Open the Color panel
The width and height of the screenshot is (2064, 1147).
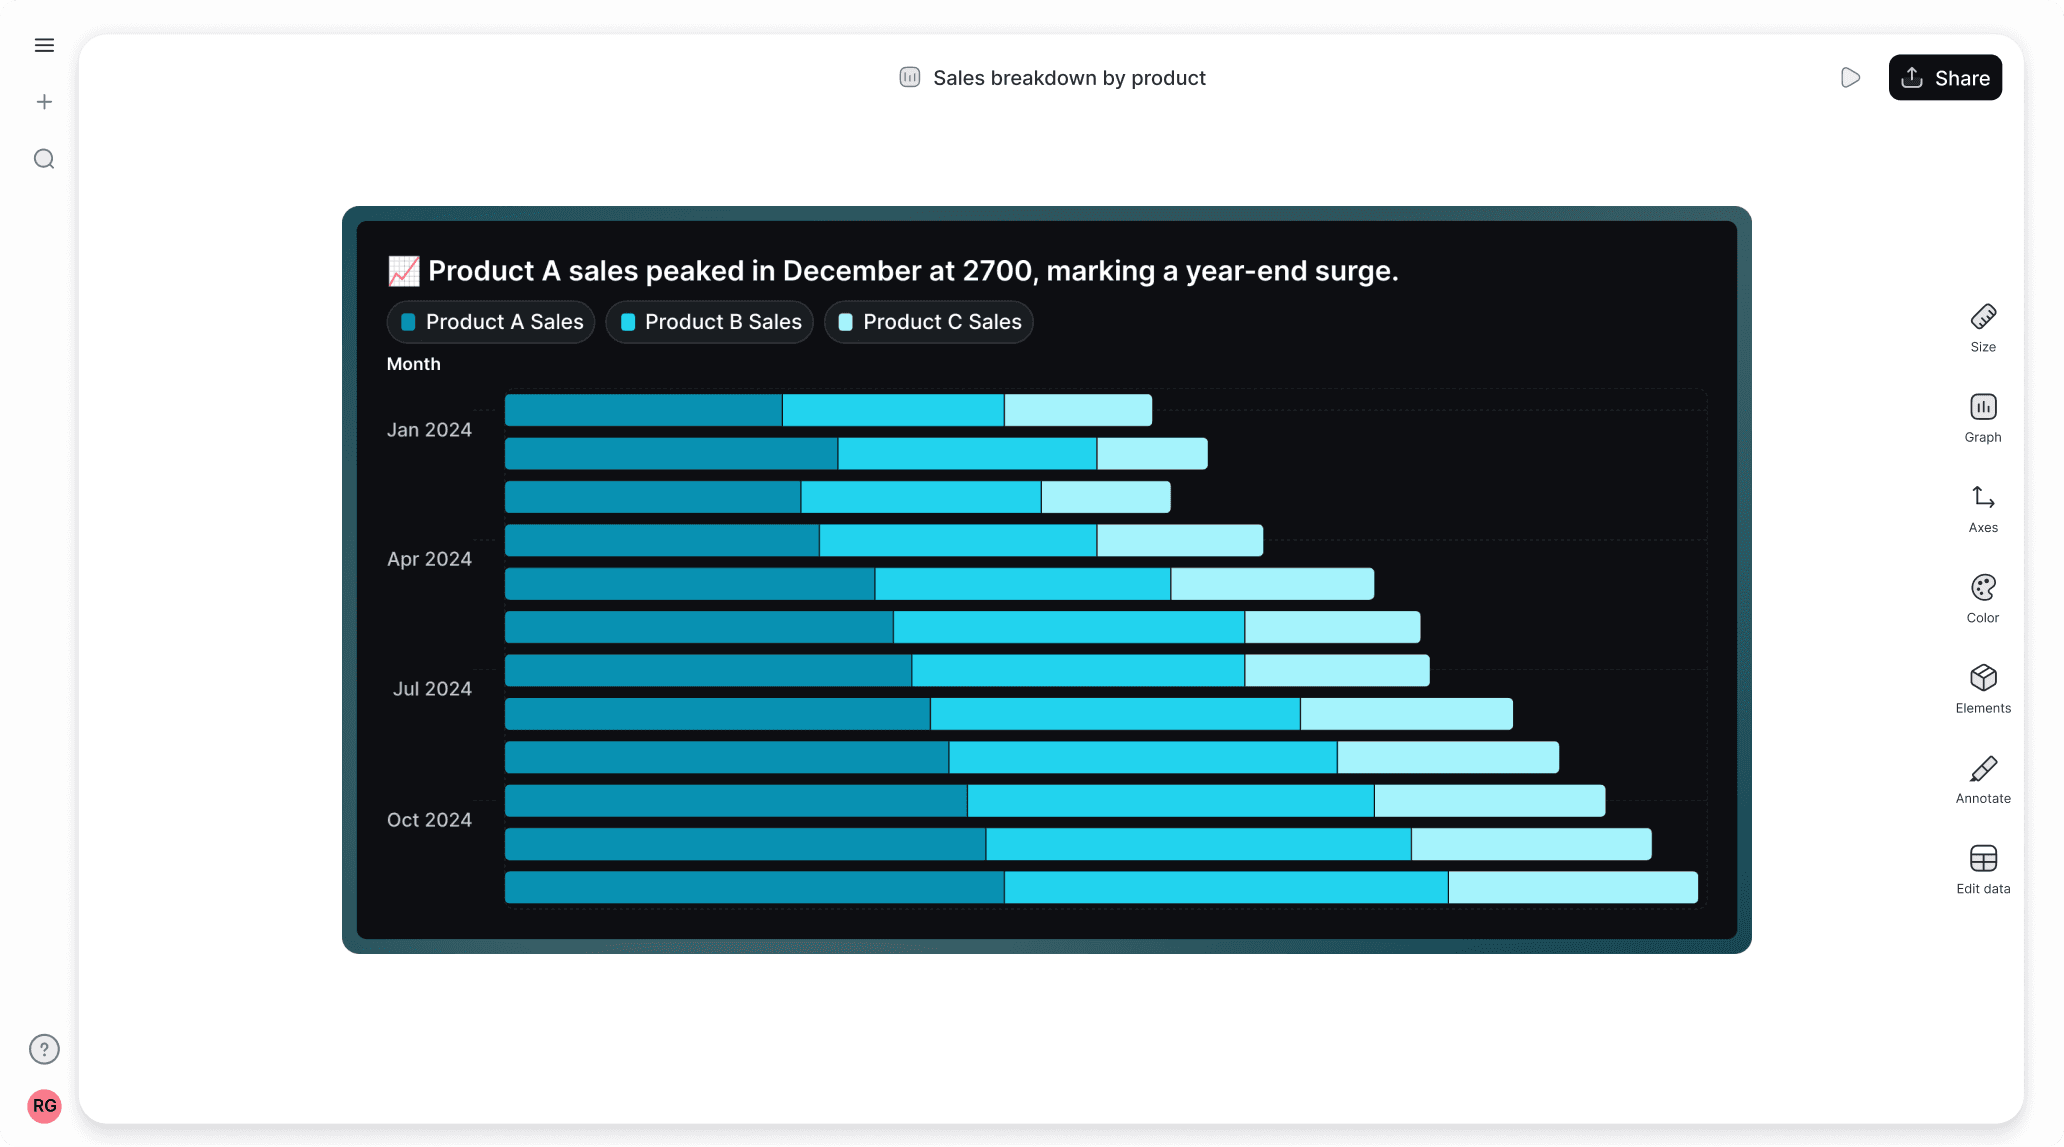[x=1983, y=597]
